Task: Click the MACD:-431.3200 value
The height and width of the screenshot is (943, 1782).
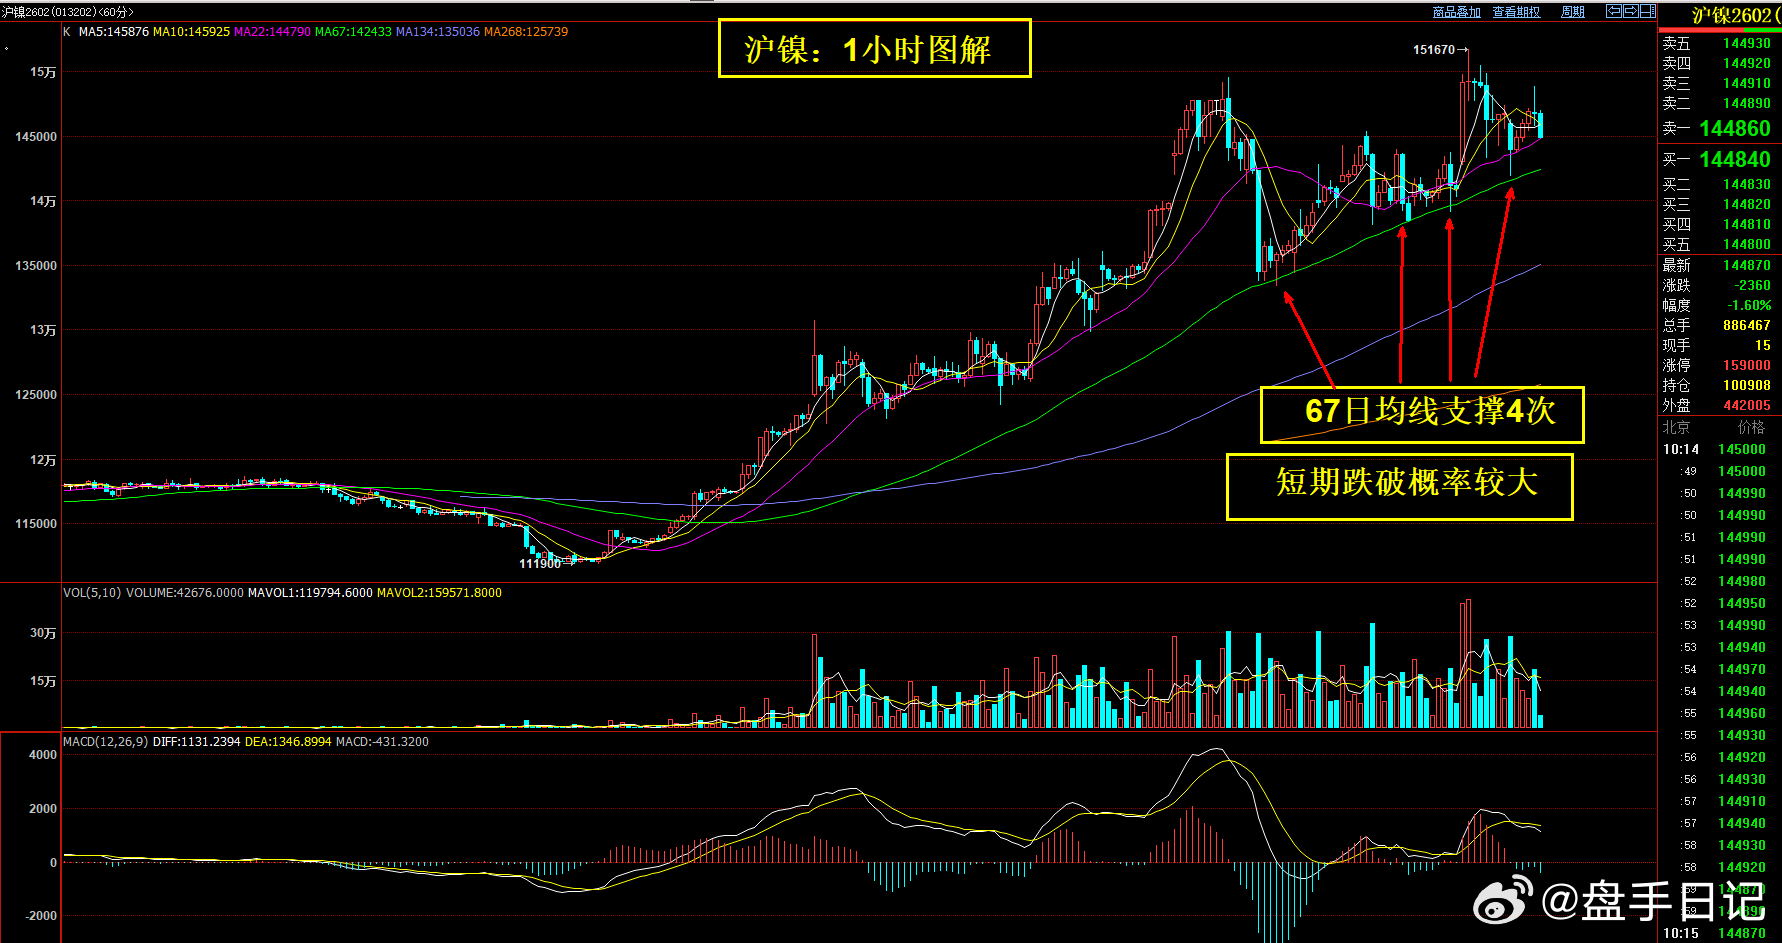Action: 382,742
